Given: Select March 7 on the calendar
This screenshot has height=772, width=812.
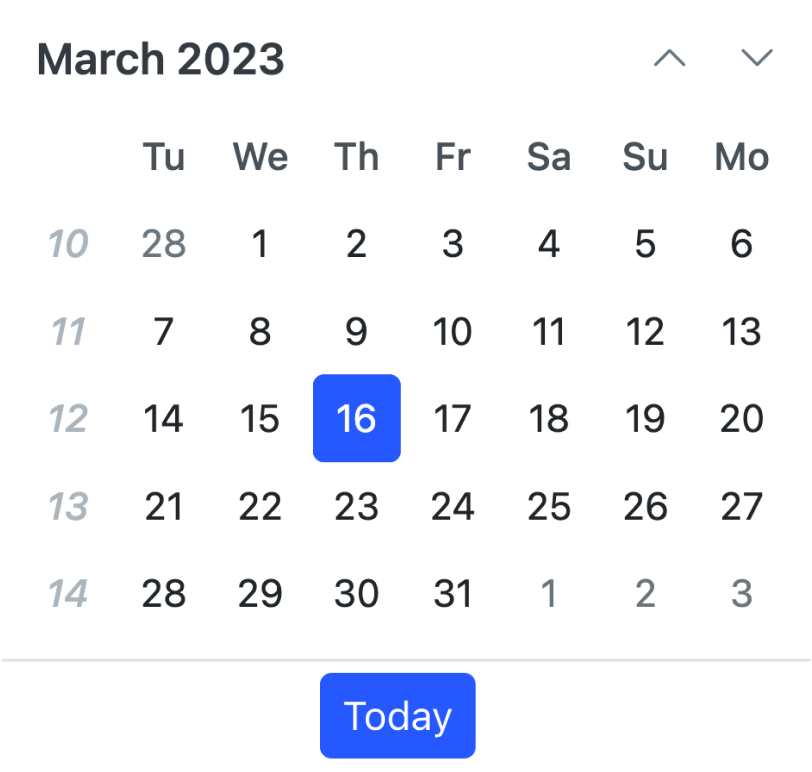Looking at the screenshot, I should click(x=163, y=331).
